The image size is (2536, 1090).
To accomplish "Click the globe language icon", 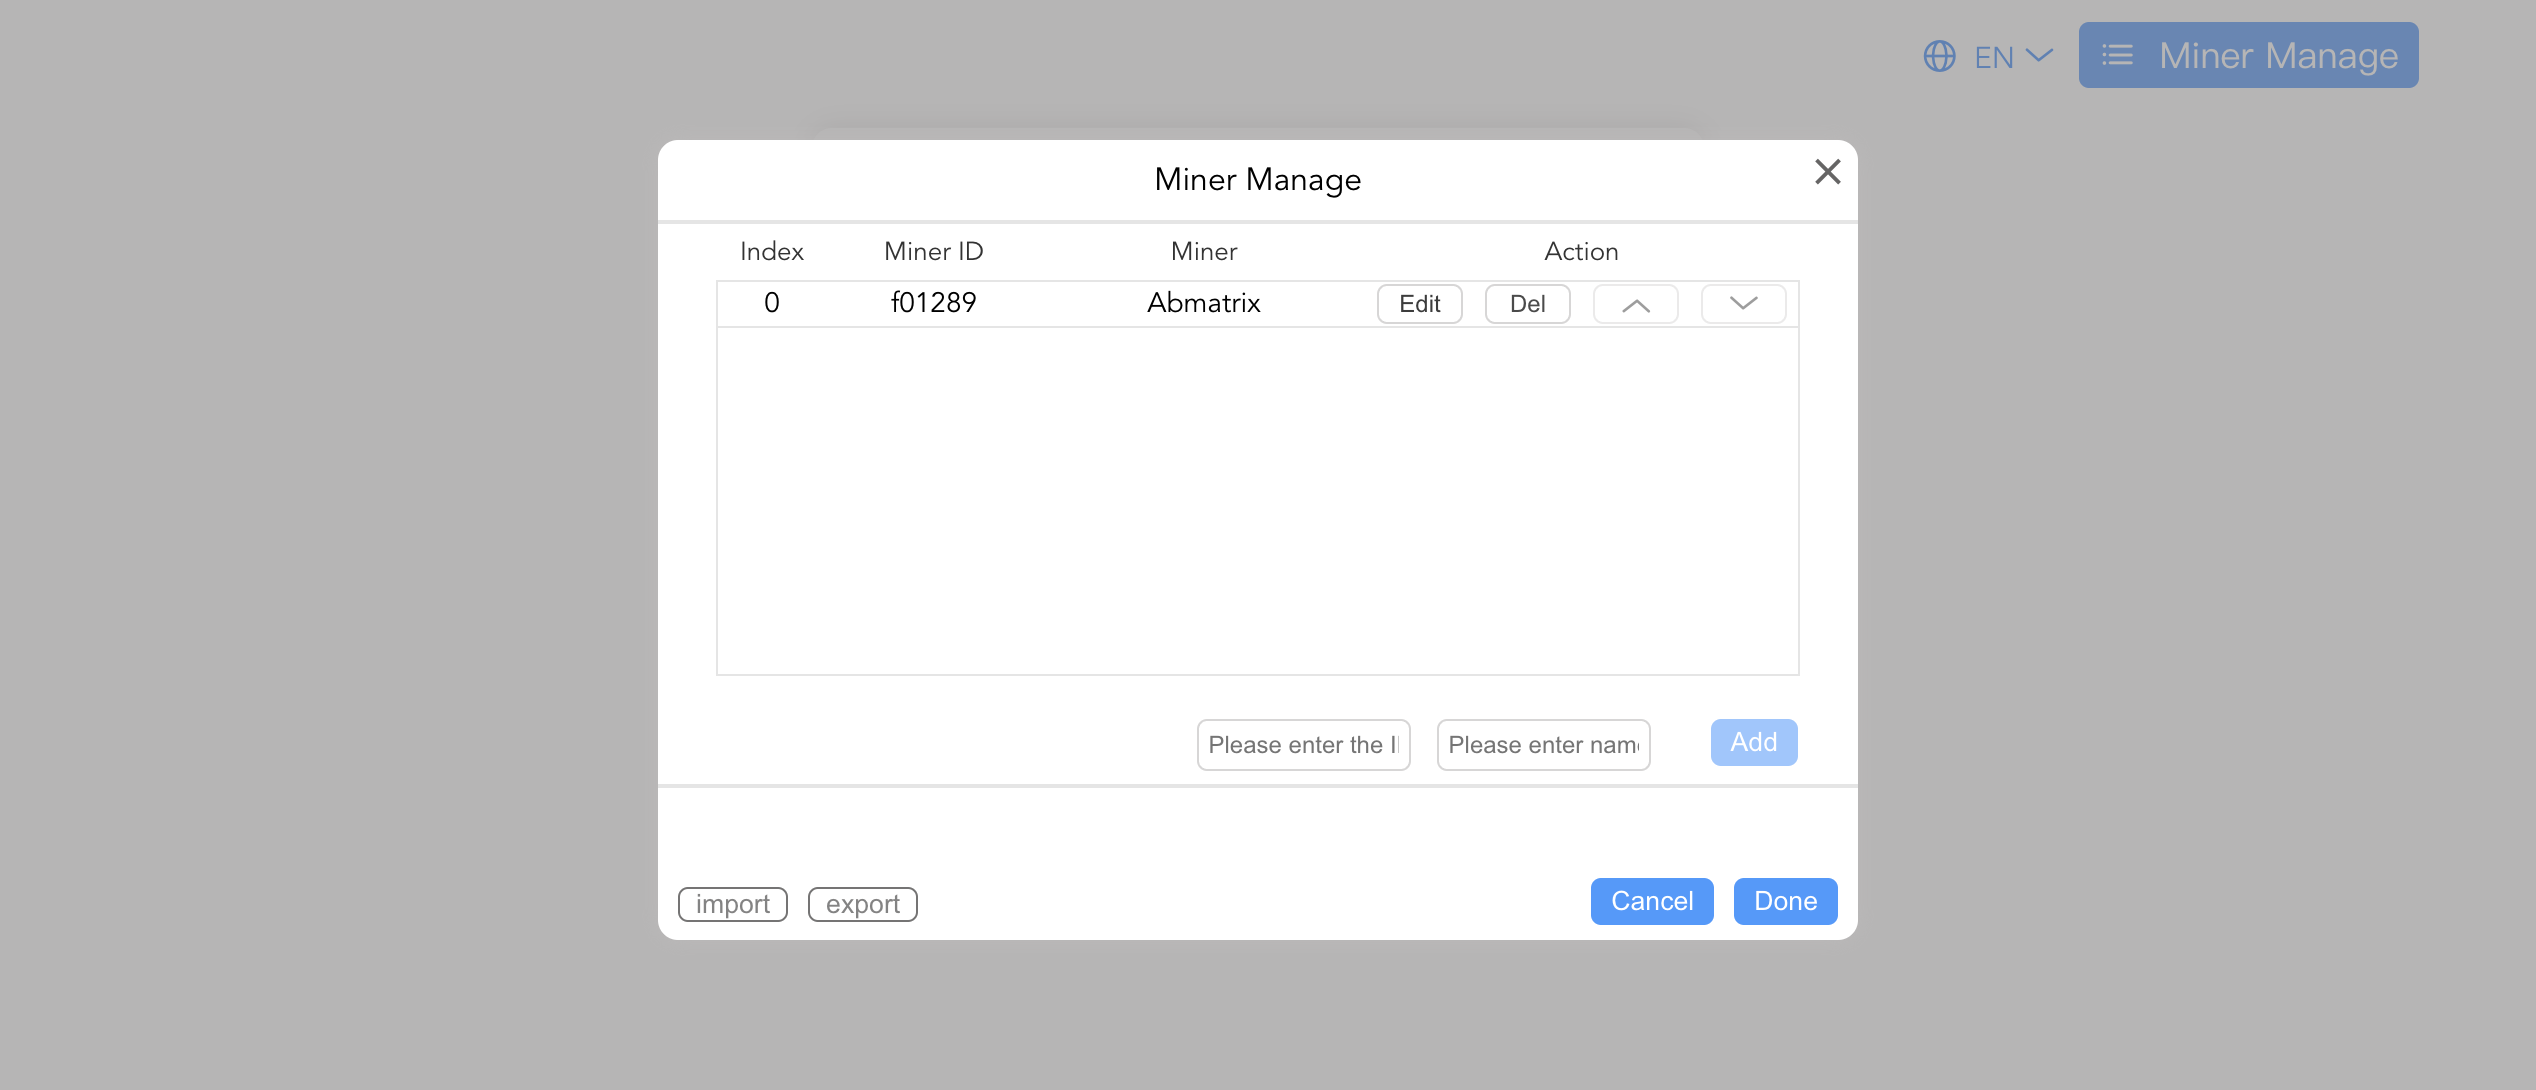I will [x=1939, y=56].
